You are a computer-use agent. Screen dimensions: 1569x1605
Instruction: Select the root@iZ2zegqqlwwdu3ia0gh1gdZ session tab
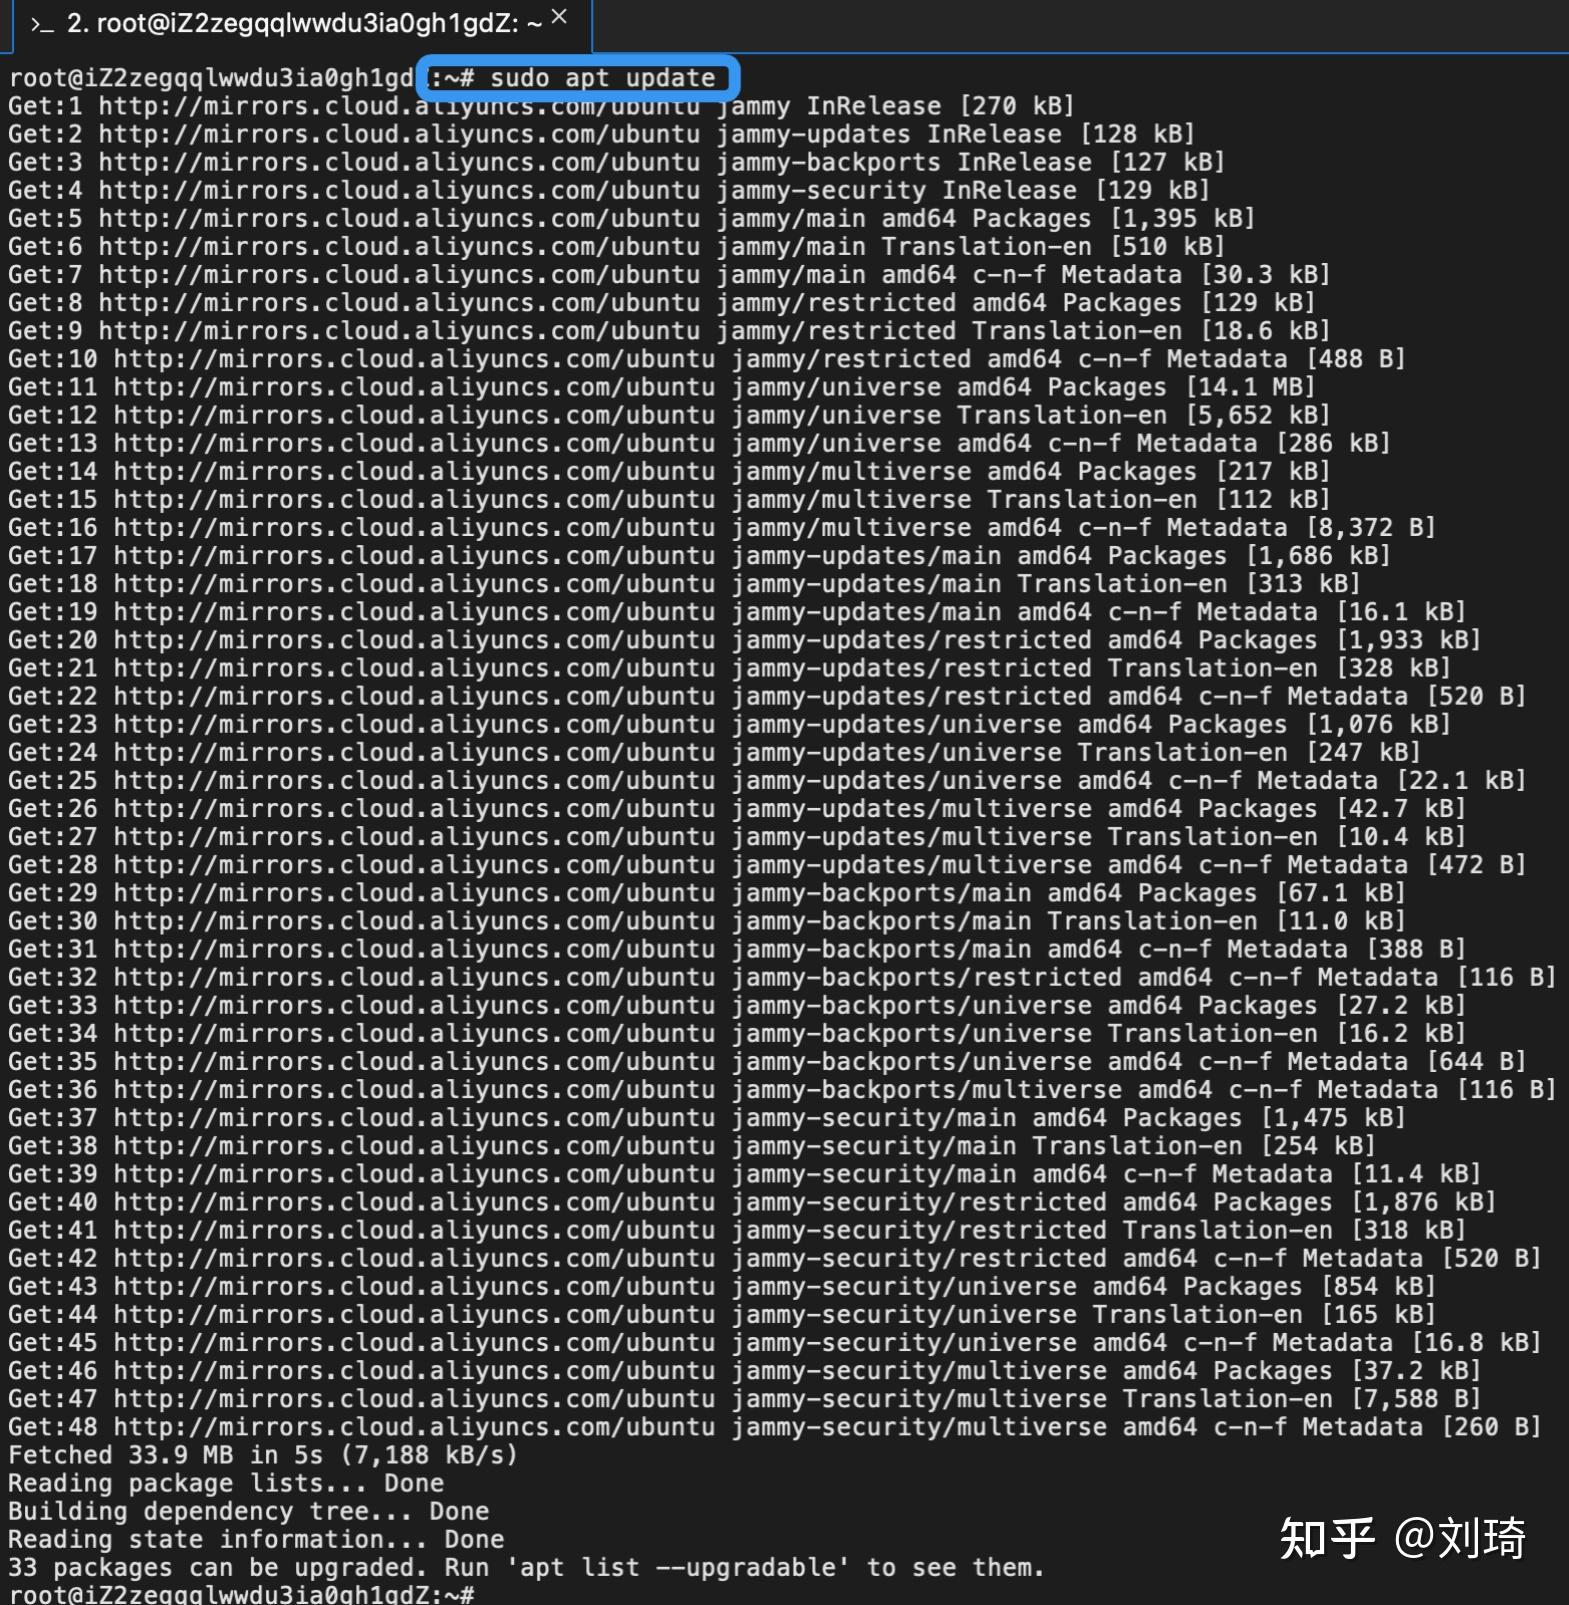click(302, 24)
